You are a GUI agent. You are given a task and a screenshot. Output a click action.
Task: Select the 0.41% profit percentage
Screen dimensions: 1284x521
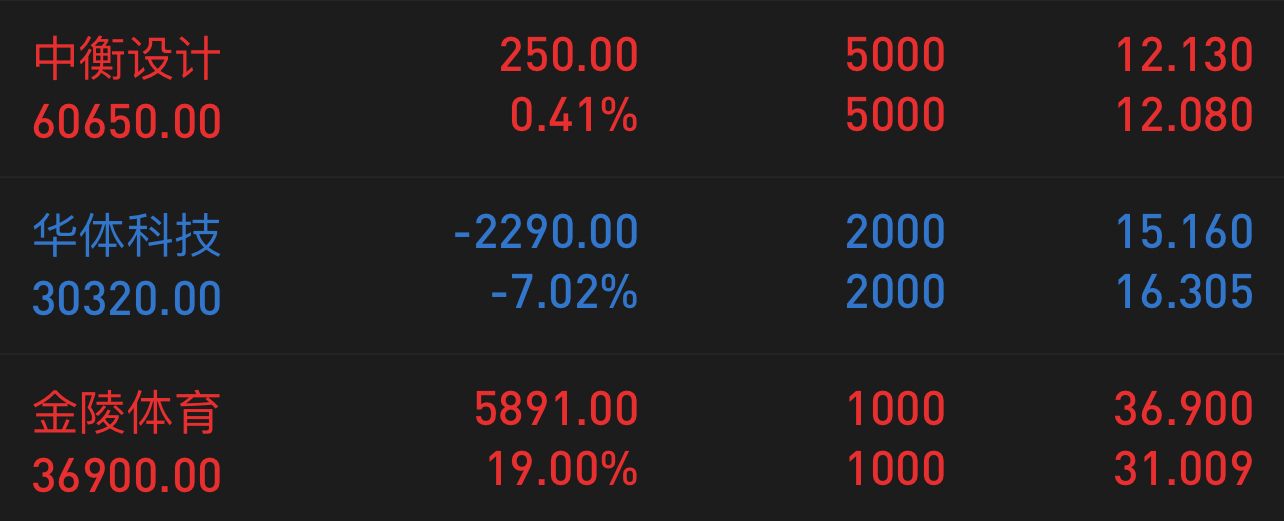[x=574, y=116]
